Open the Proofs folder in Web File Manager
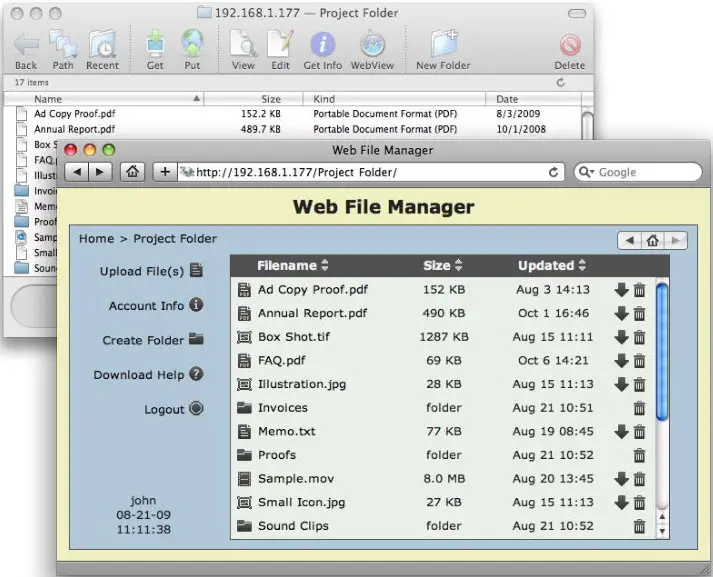The width and height of the screenshot is (713, 577). 277,455
